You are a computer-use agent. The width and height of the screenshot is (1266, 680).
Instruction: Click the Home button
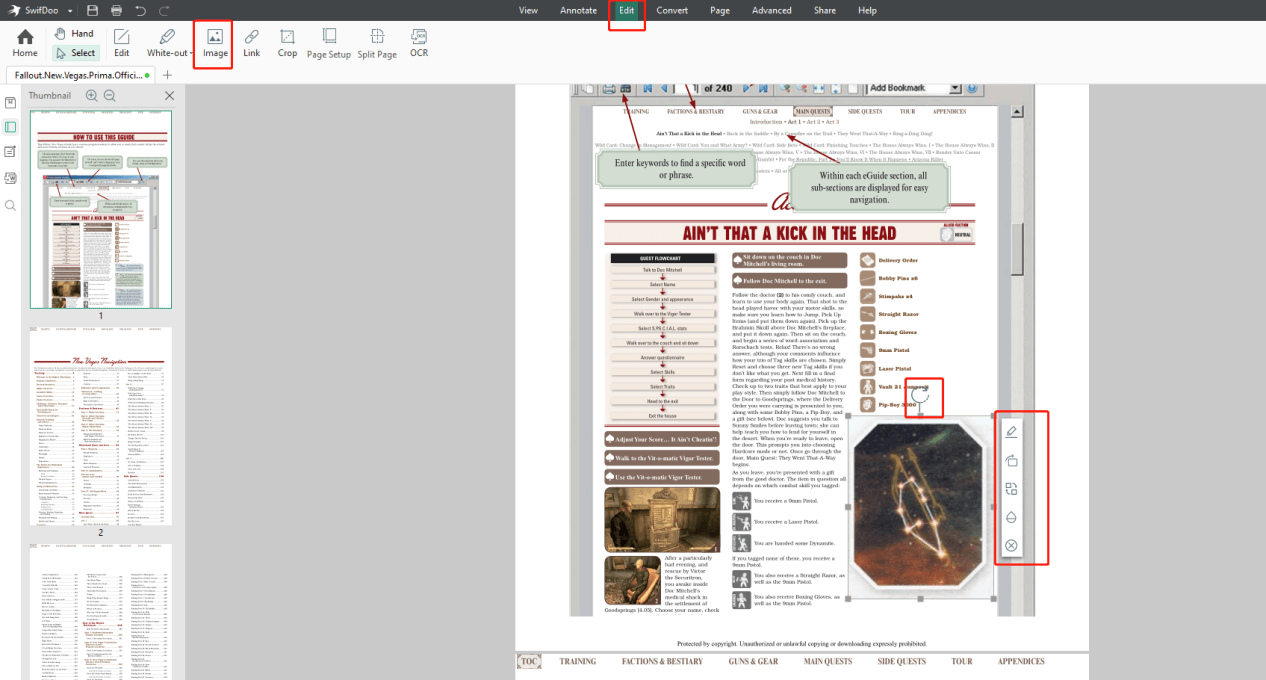pyautogui.click(x=24, y=40)
